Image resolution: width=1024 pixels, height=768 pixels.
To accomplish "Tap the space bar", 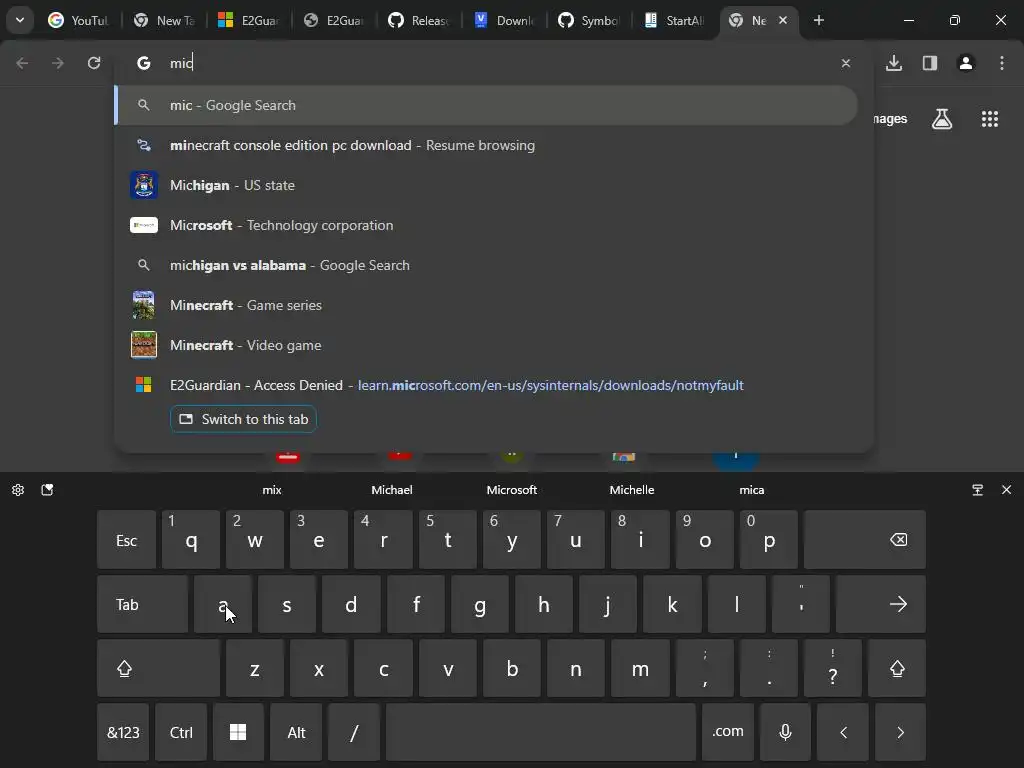I will point(541,732).
